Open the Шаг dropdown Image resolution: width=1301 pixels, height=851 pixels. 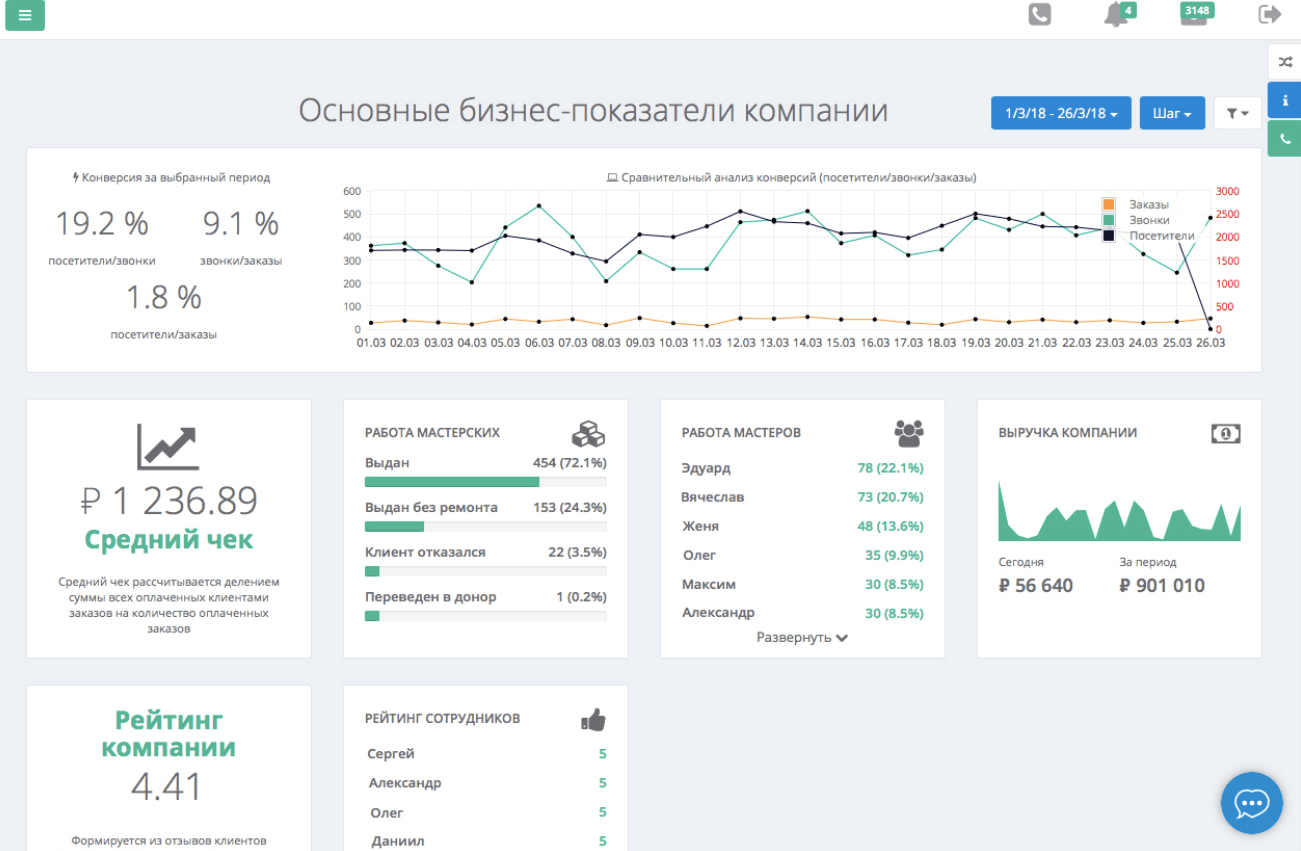click(1171, 112)
